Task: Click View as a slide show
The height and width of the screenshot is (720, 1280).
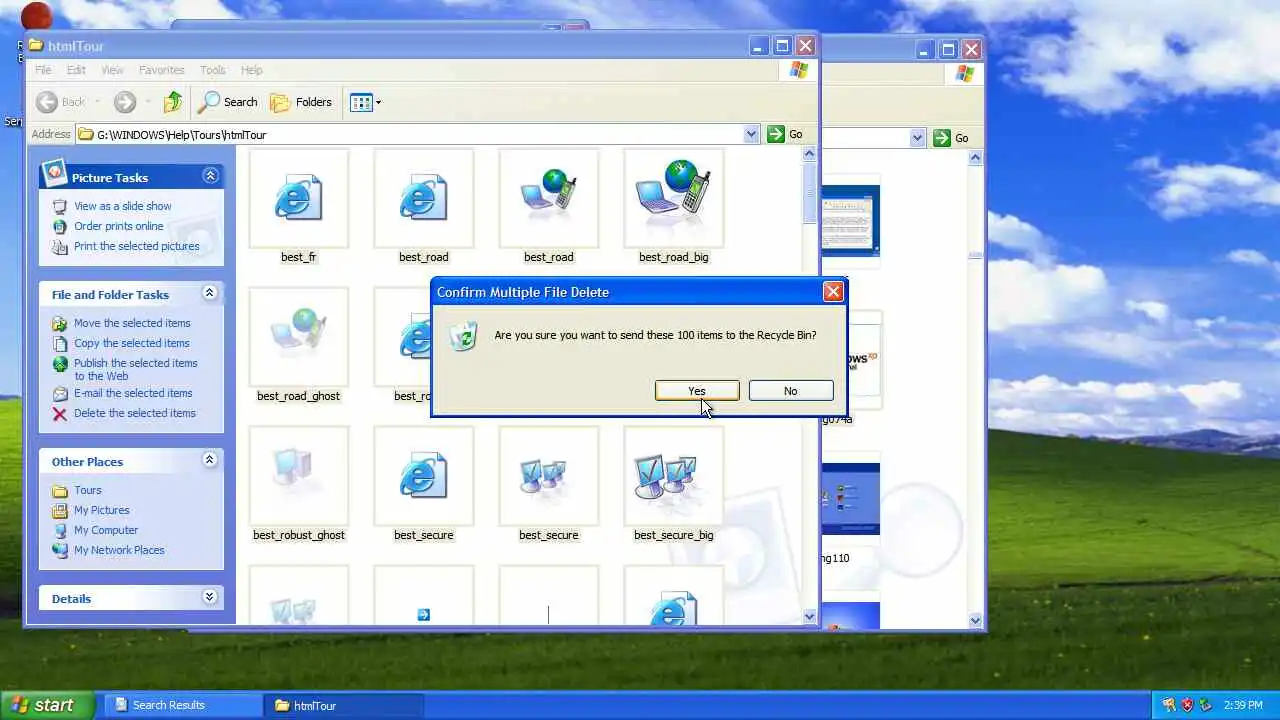Action: [x=122, y=206]
